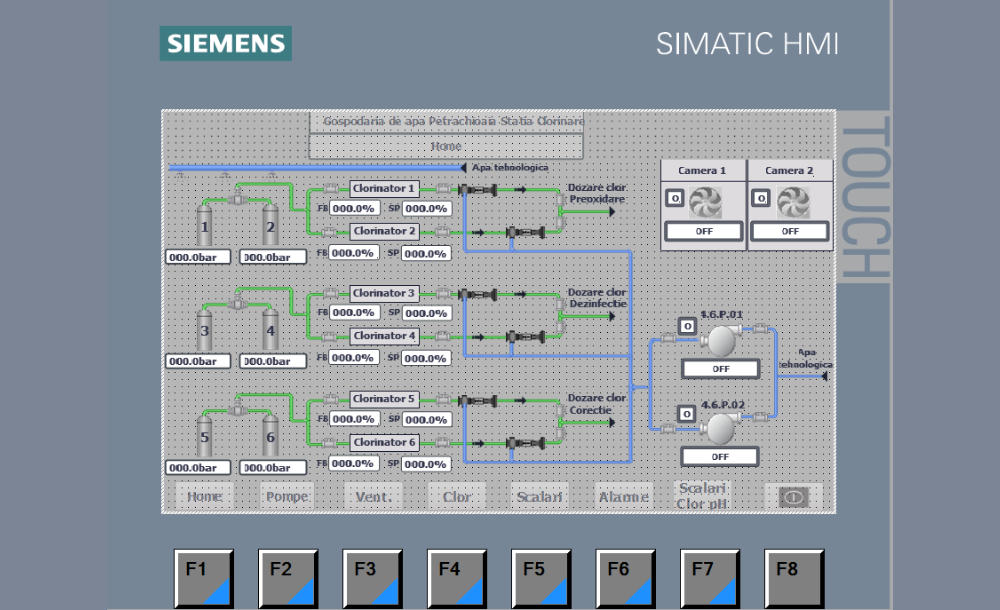Screen dimensions: 1000x610
Task: Click chlorine cylinder number 2
Action: pyautogui.click(x=270, y=224)
